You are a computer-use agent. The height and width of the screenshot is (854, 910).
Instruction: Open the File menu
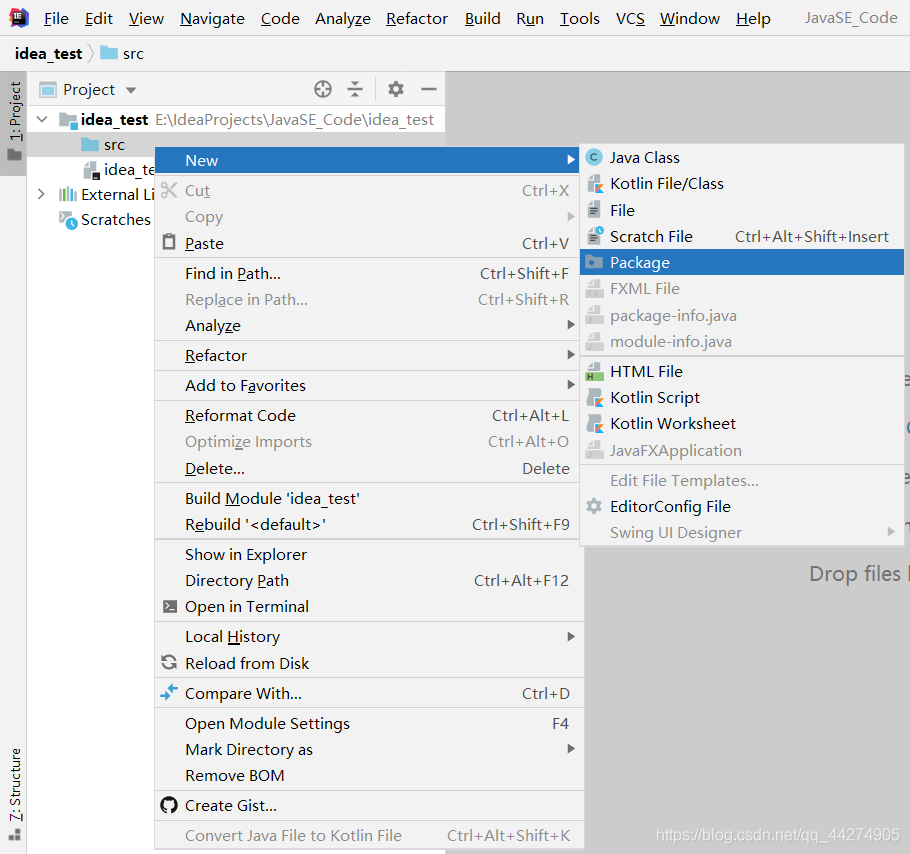pyautogui.click(x=56, y=19)
